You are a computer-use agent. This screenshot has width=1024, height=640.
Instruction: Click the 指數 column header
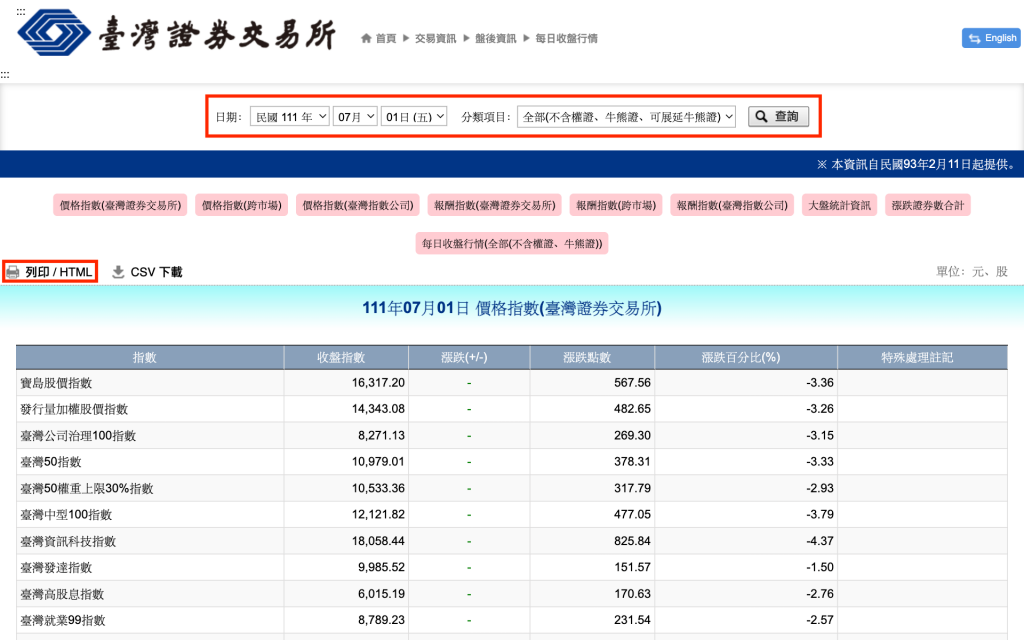[x=150, y=357]
